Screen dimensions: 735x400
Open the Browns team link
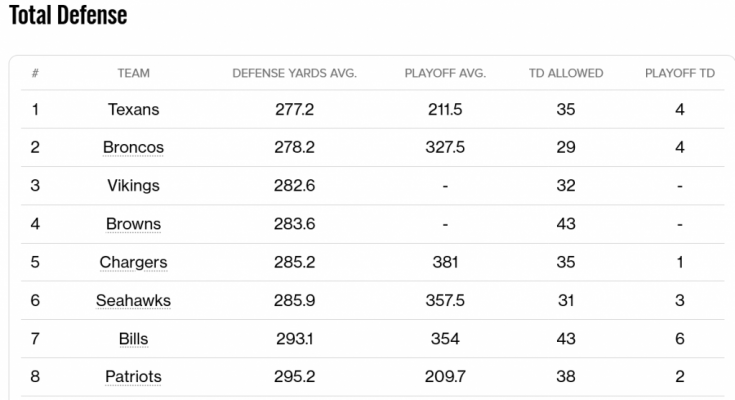(134, 224)
